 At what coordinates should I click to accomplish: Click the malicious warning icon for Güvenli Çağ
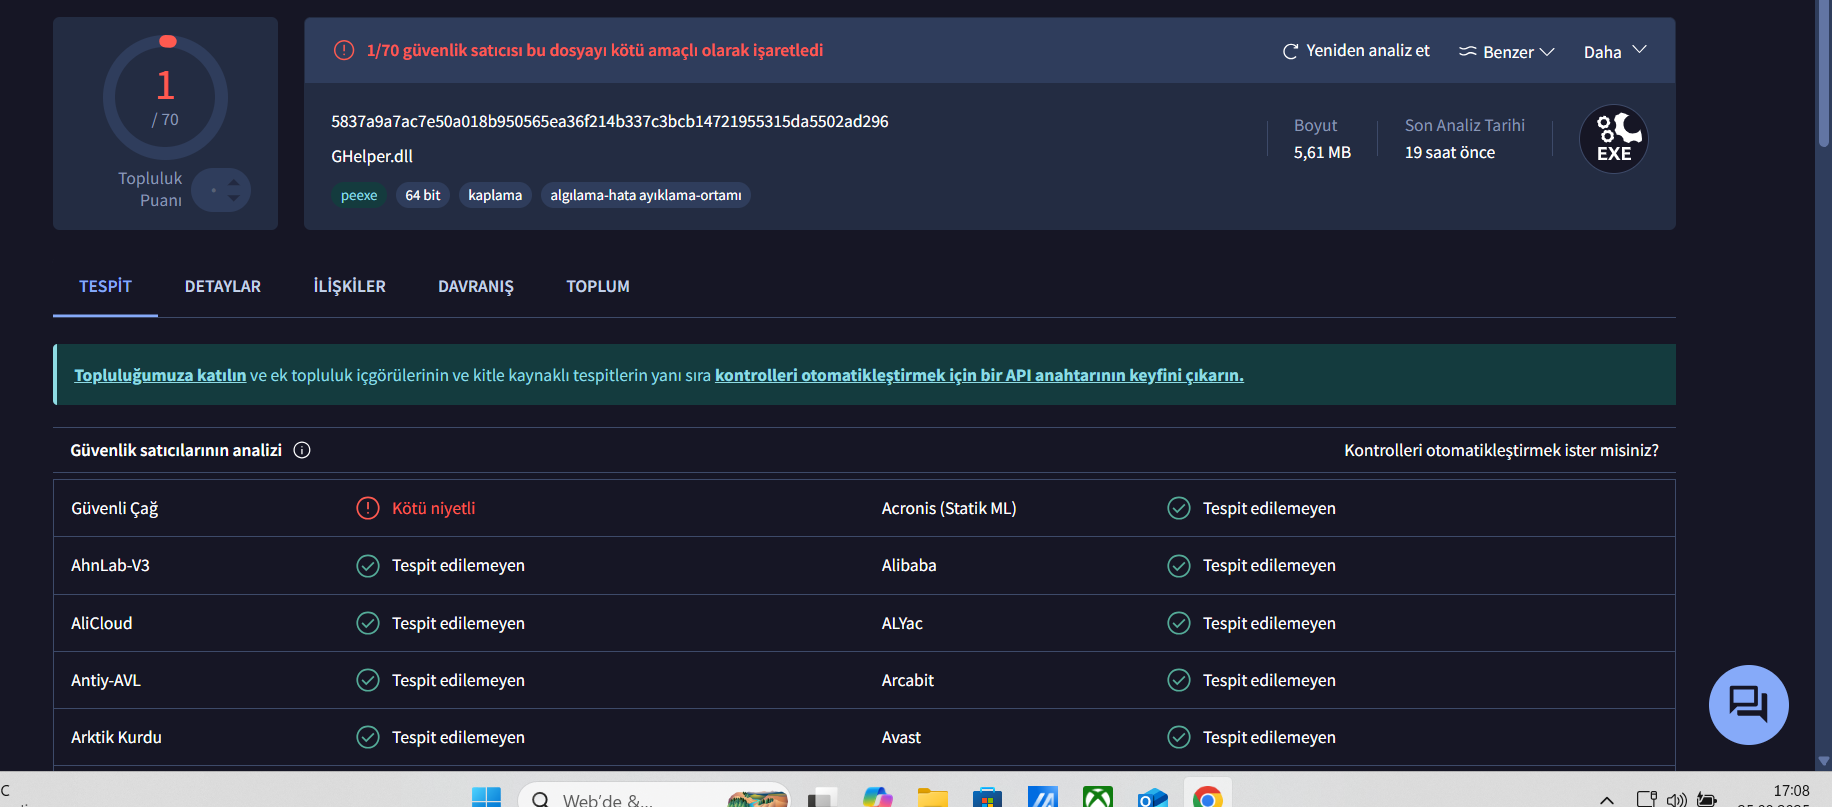tap(368, 508)
